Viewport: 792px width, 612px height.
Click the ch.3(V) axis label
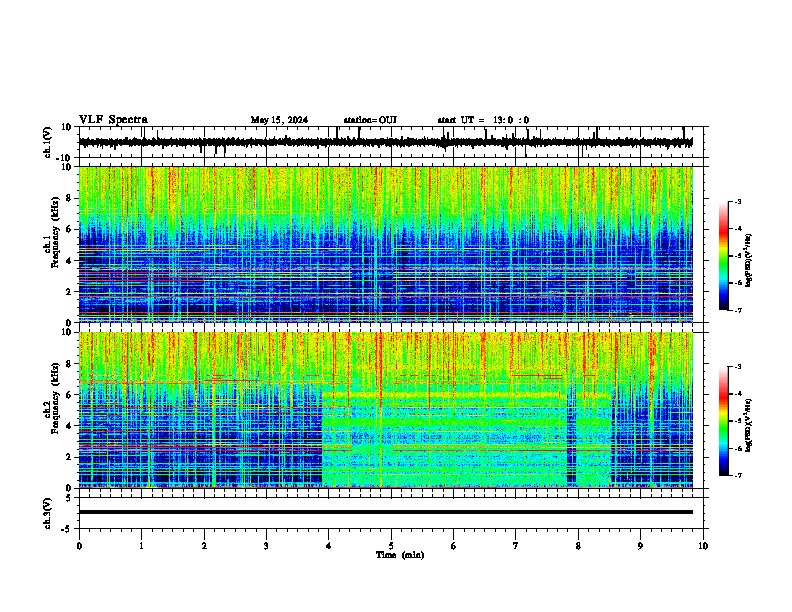tap(48, 513)
